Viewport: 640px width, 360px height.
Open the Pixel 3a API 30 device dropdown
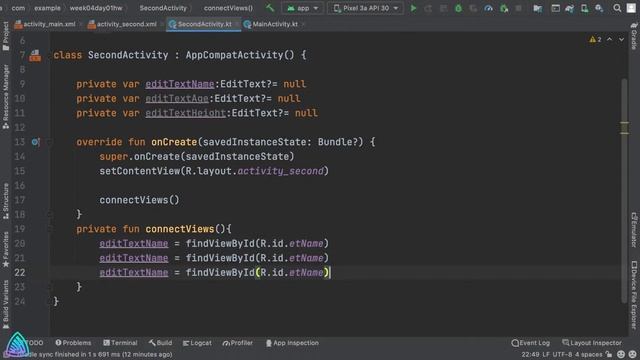pyautogui.click(x=365, y=8)
